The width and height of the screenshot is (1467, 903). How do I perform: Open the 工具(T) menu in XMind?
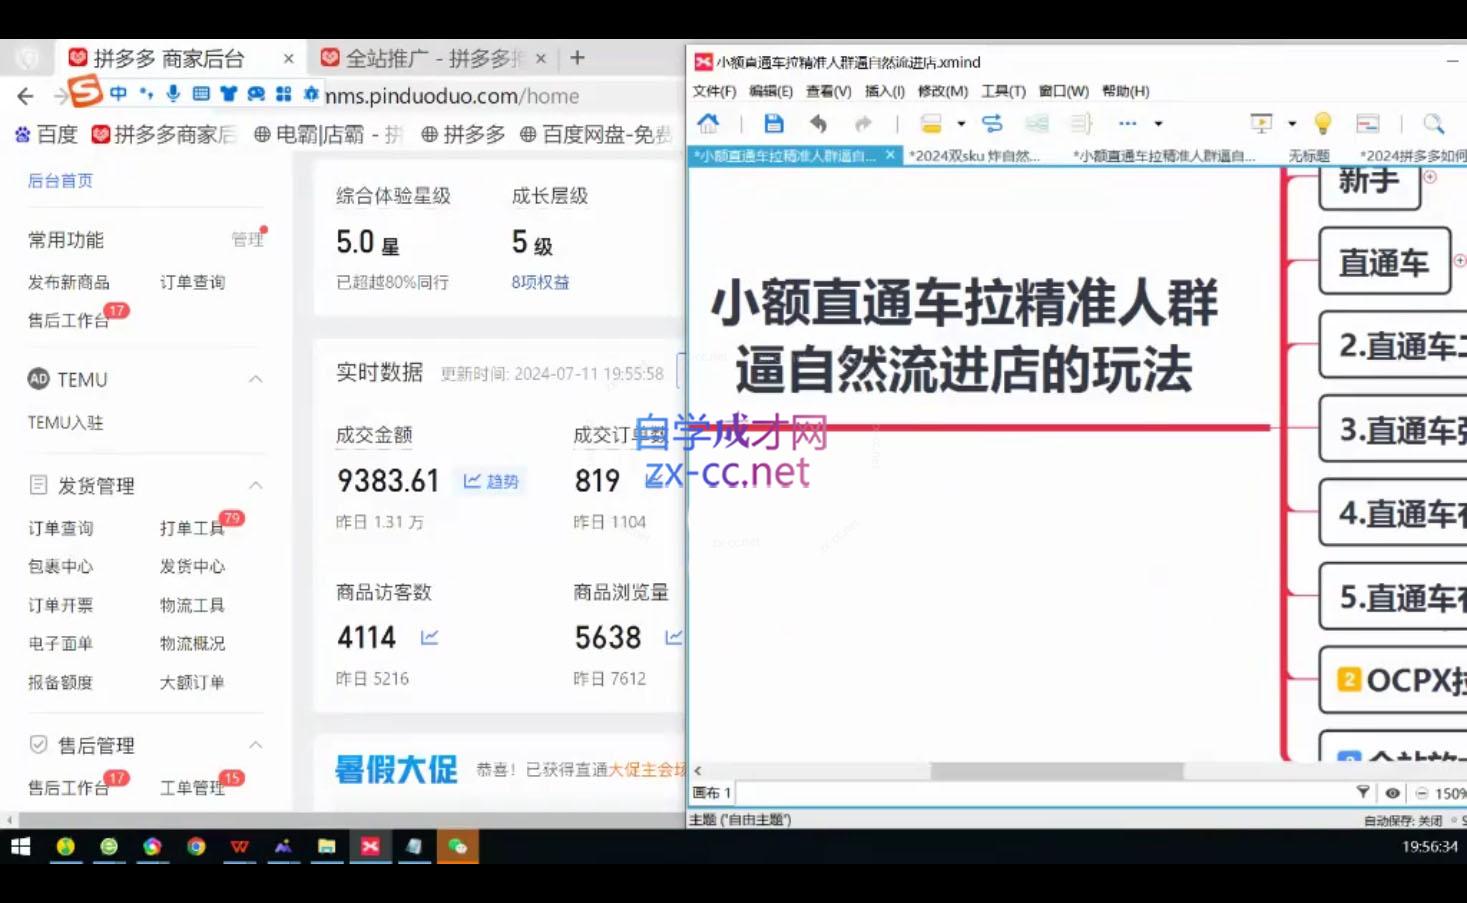(x=1003, y=91)
